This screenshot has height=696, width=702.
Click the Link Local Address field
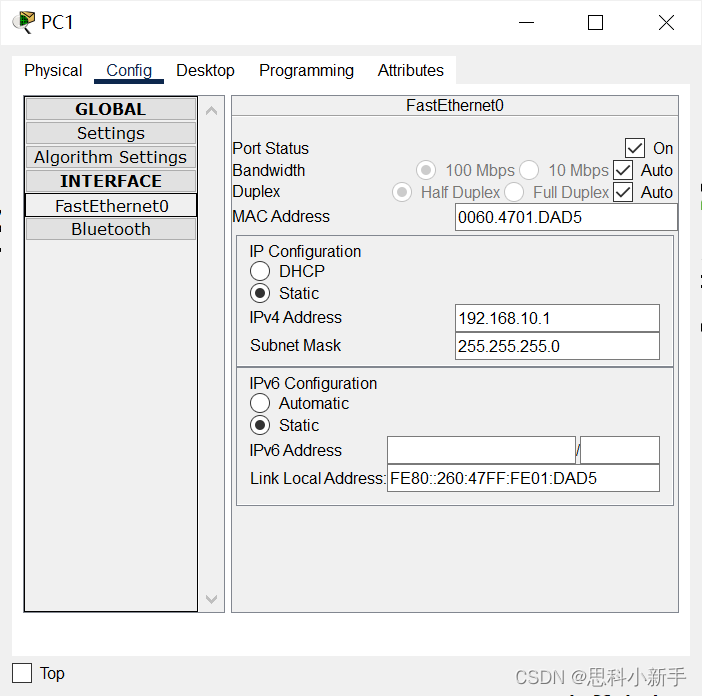523,478
